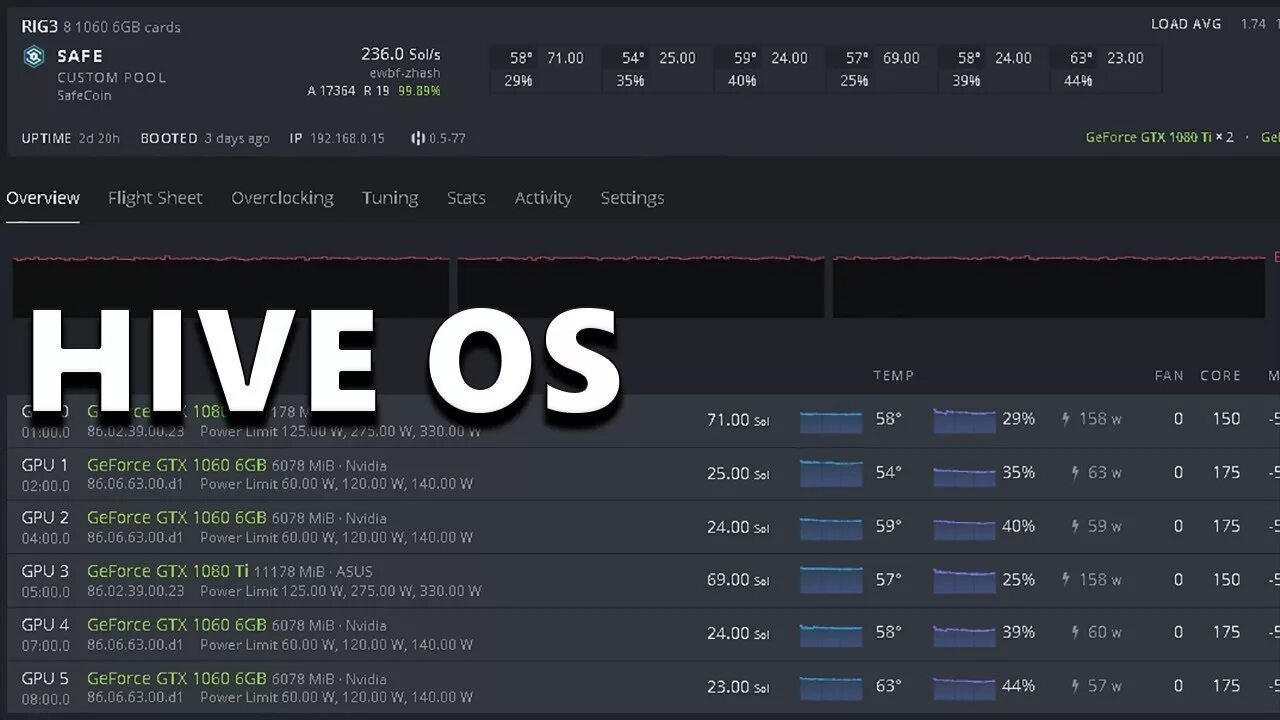Click the SAFE coin hexagon icon

[x=34, y=56]
